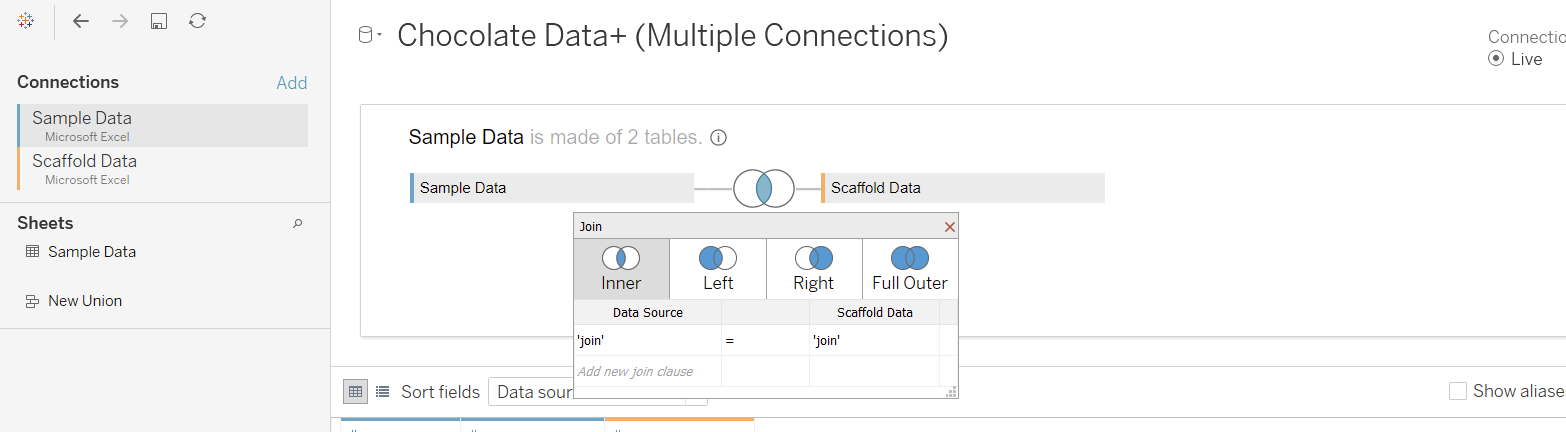Search sheets with the magnifier icon
The height and width of the screenshot is (432, 1566).
click(x=297, y=224)
